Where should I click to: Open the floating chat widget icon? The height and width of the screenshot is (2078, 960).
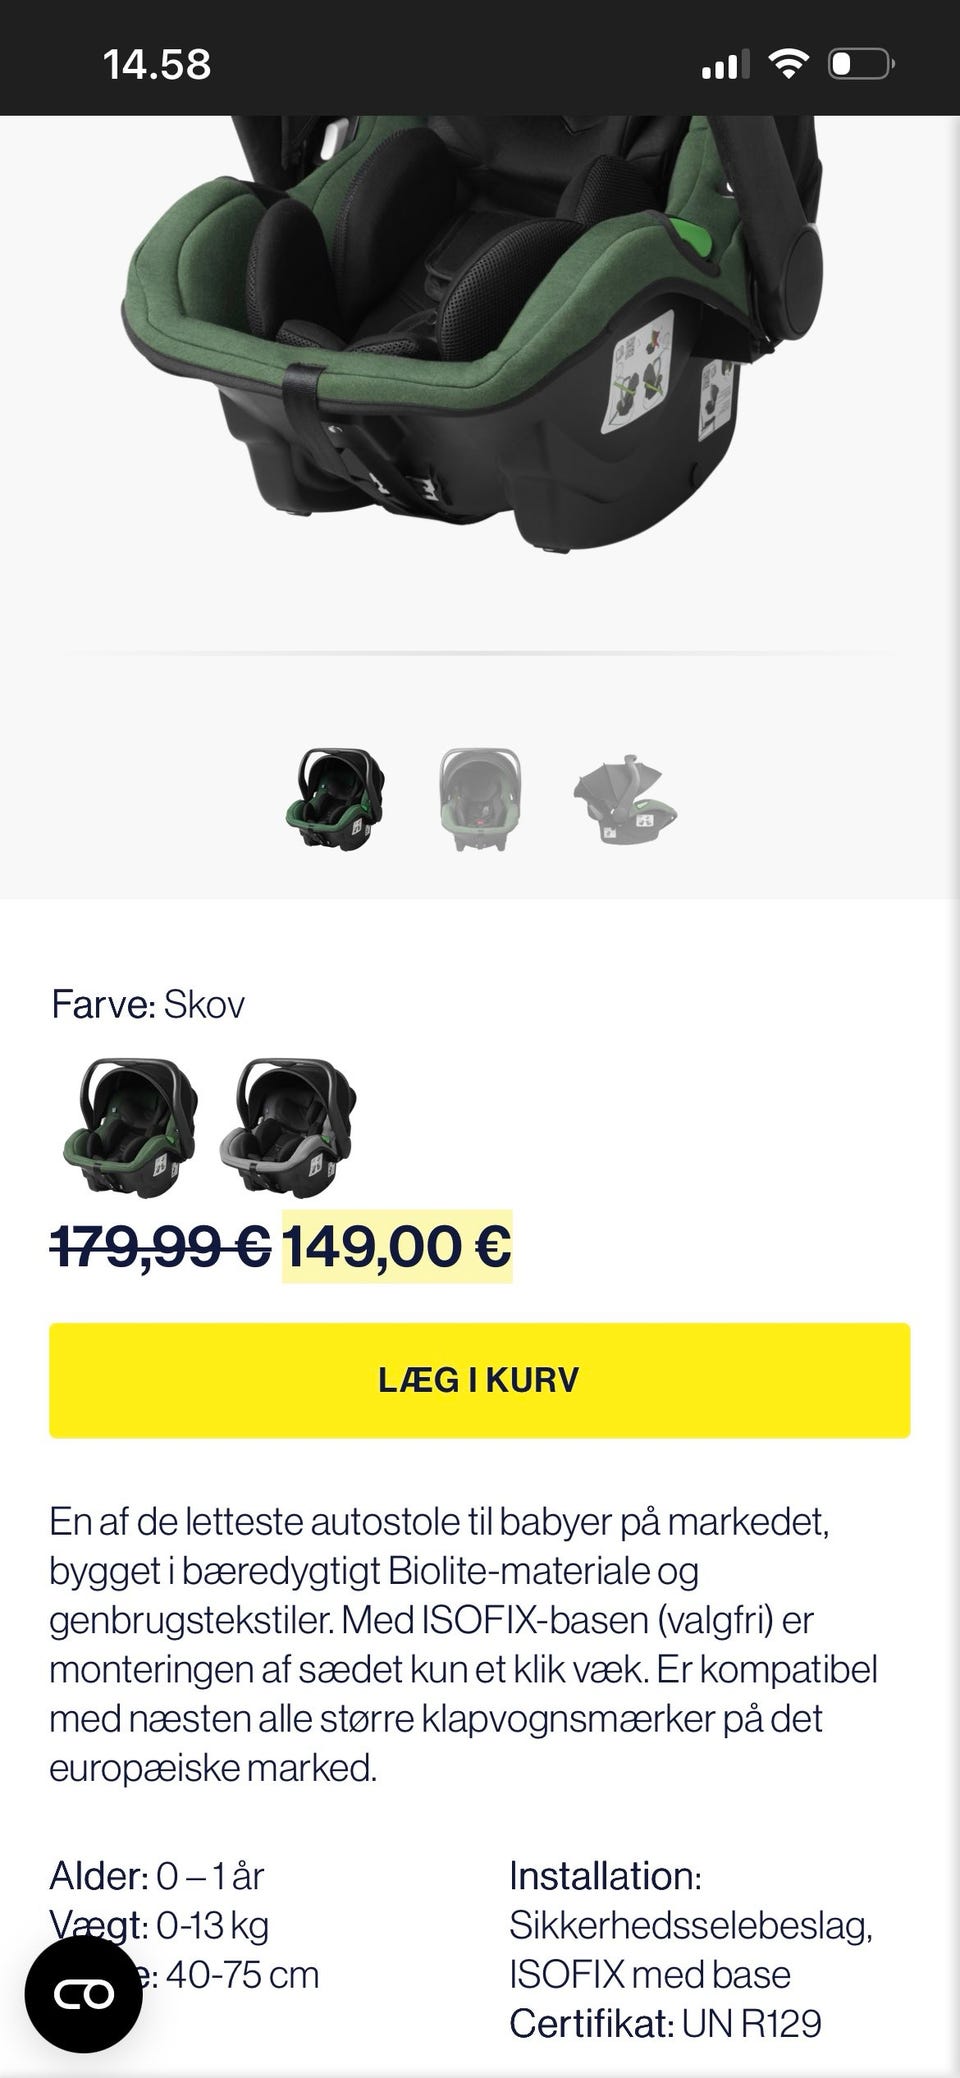[x=83, y=1995]
